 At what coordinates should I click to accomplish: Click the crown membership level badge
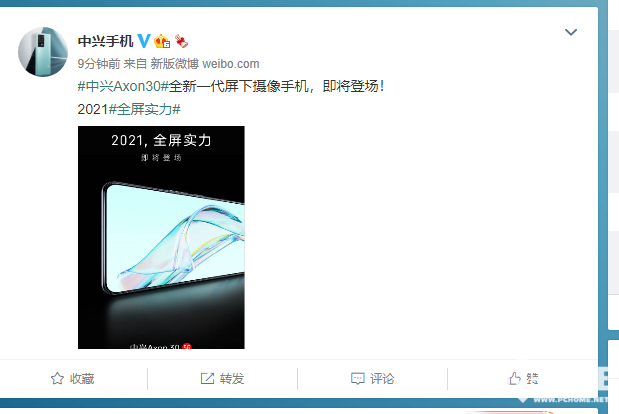(x=162, y=41)
